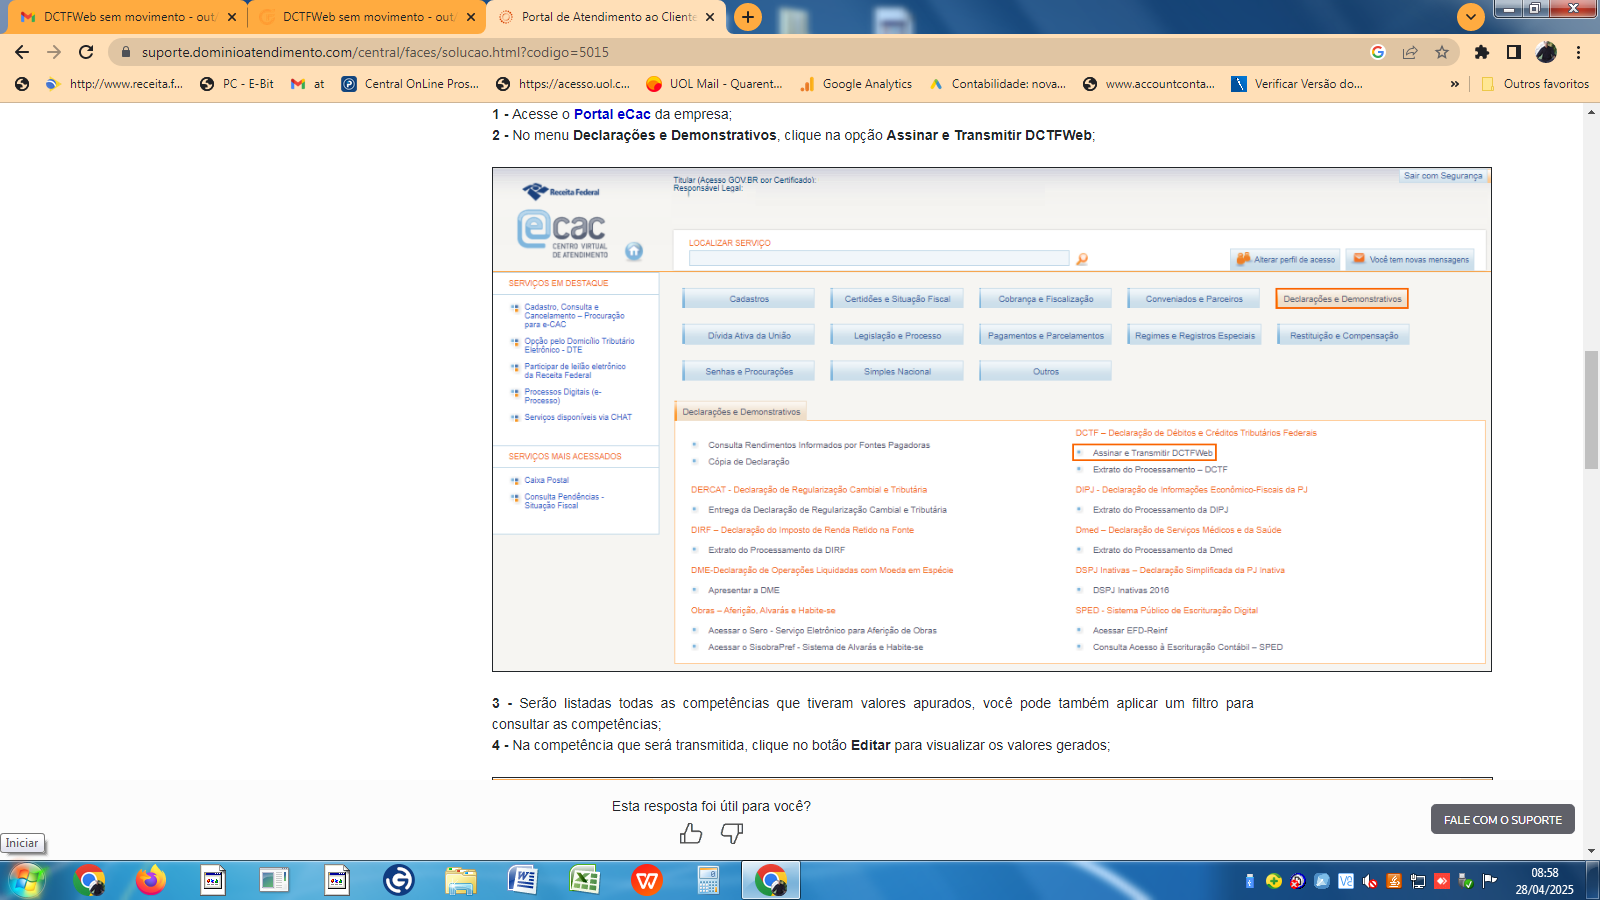Open Windows Explorer folder from the taskbar
This screenshot has width=1600, height=900.
[x=461, y=880]
